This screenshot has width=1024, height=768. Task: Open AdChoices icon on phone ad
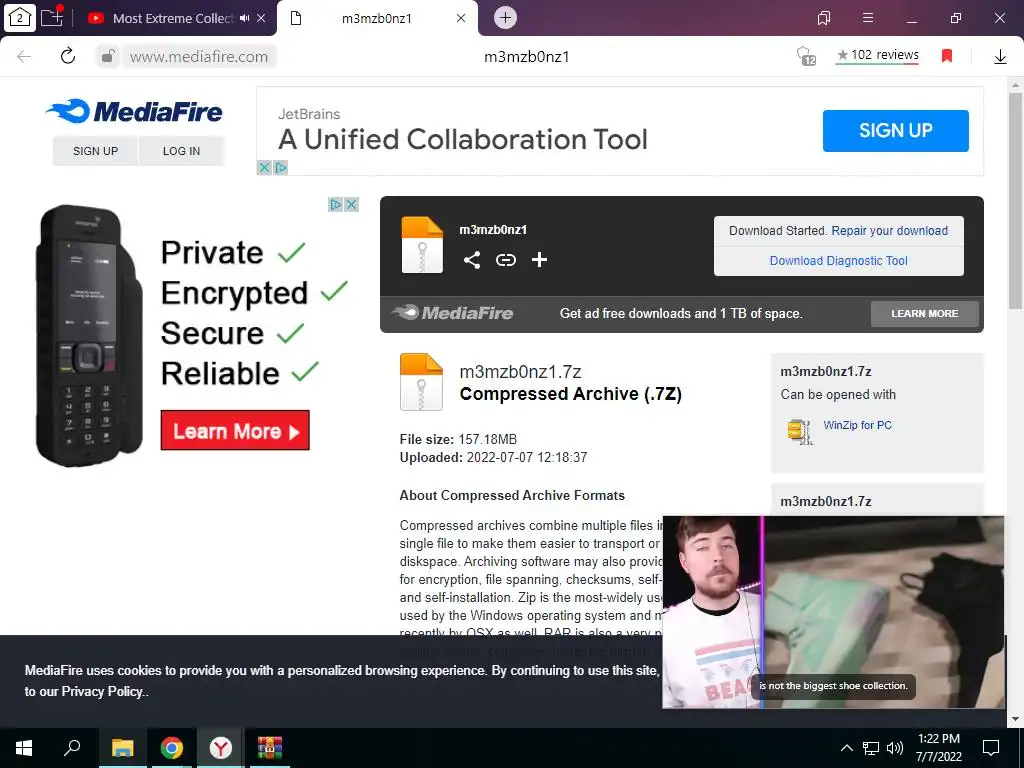[336, 204]
